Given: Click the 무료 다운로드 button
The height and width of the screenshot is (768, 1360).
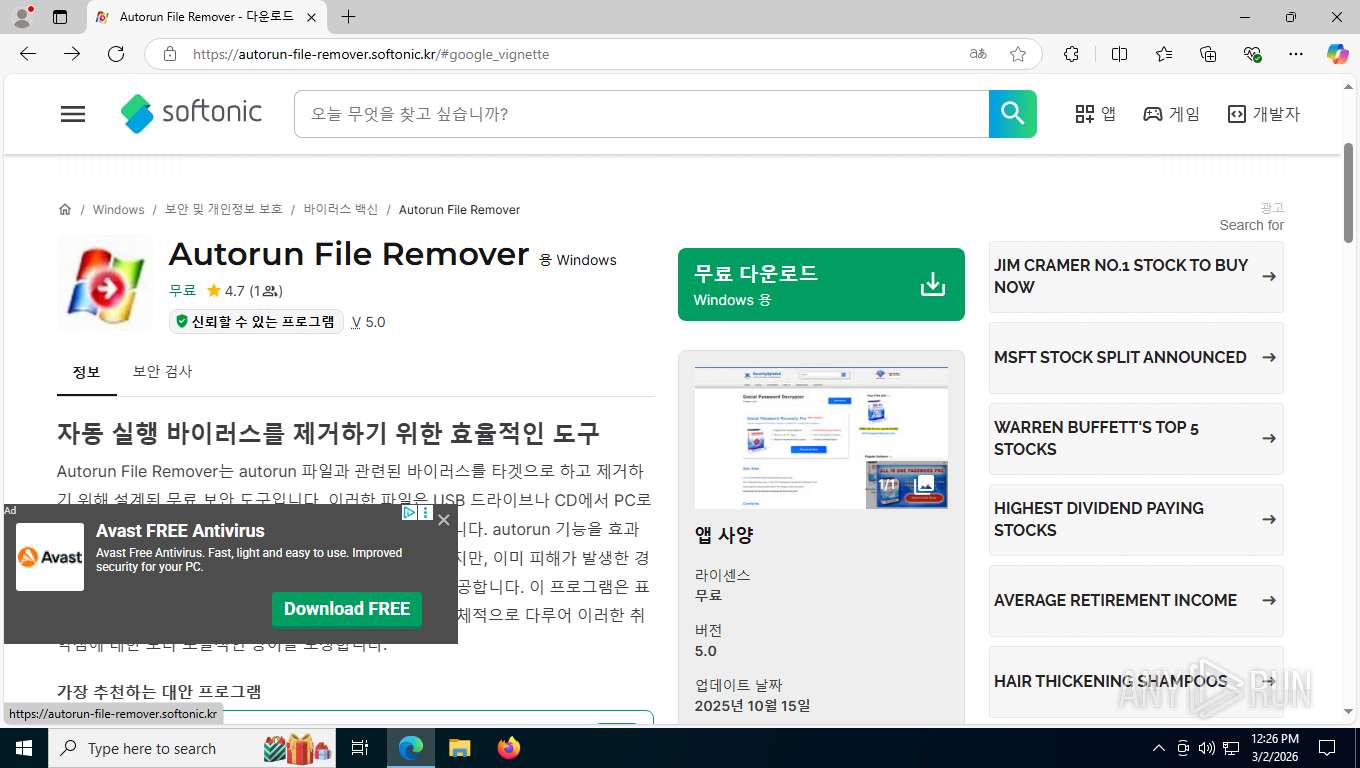Looking at the screenshot, I should tap(821, 285).
